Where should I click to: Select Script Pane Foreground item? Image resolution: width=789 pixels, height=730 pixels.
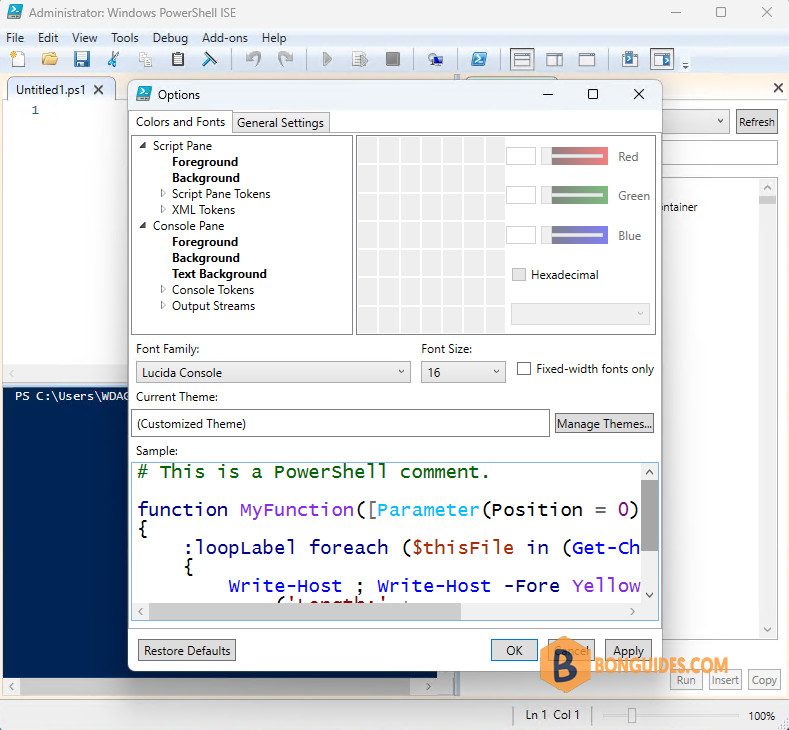pyautogui.click(x=205, y=161)
